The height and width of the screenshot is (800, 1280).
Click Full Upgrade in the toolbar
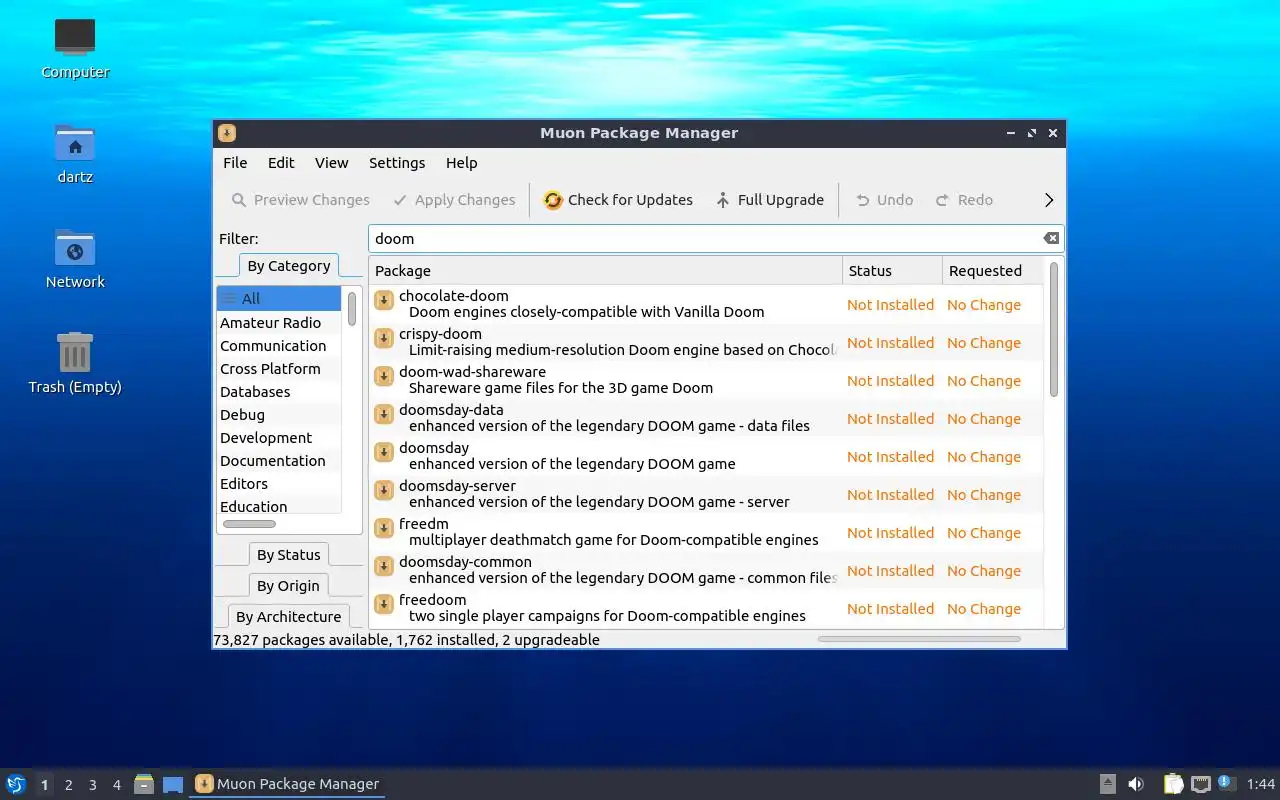[769, 200]
